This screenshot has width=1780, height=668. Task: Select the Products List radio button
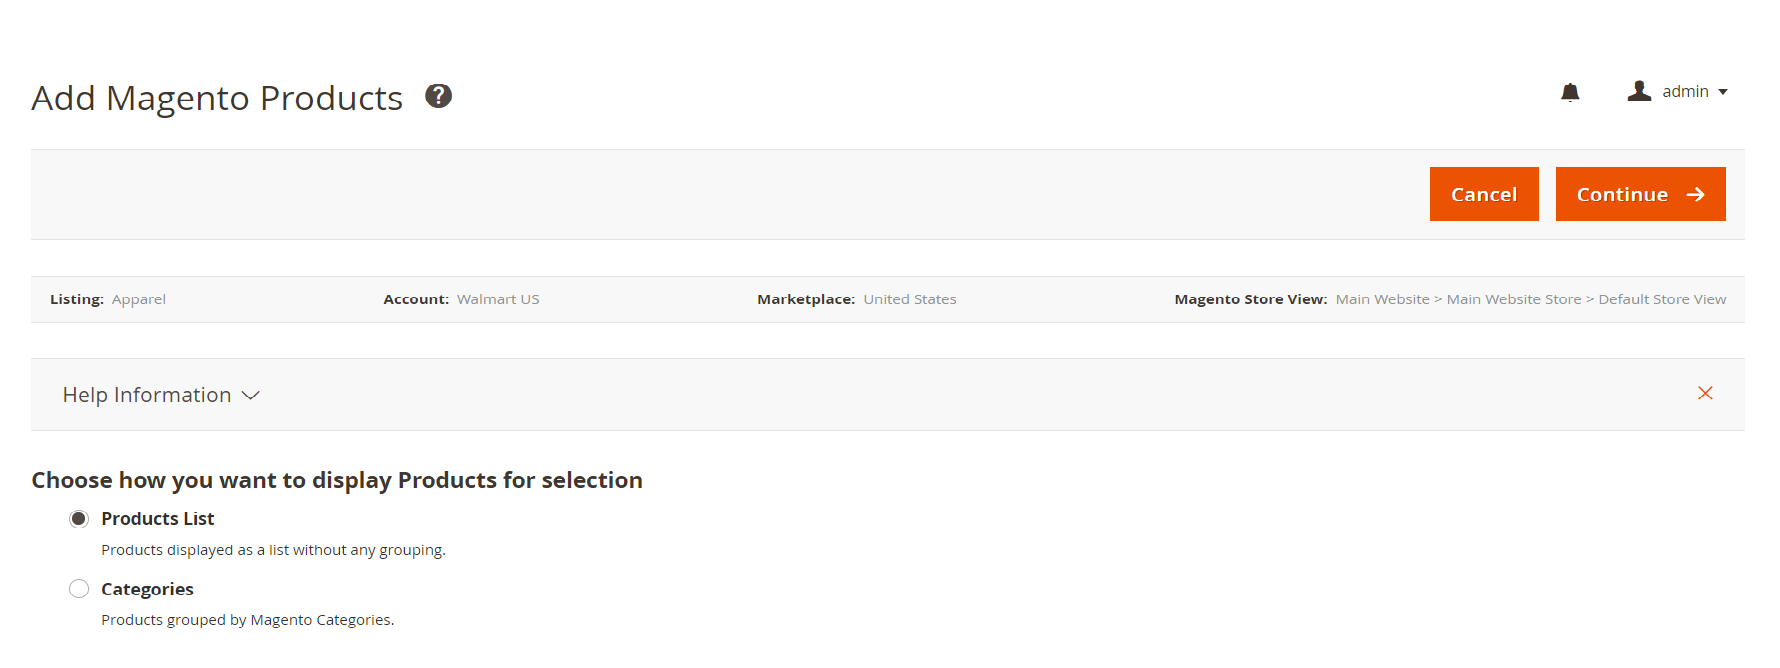click(79, 519)
